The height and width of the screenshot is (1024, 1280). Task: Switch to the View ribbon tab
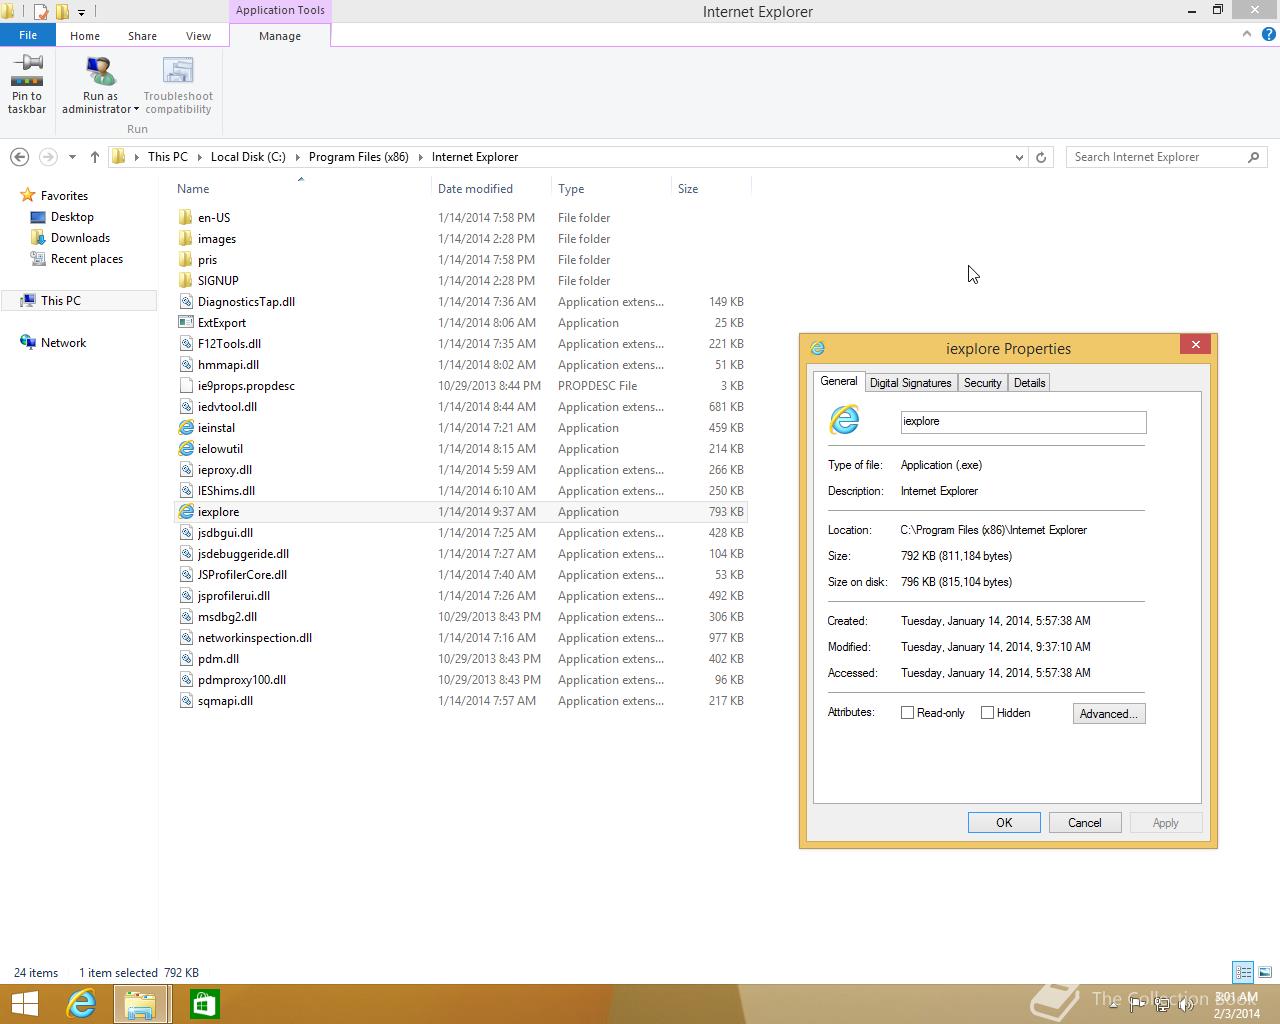tap(198, 35)
